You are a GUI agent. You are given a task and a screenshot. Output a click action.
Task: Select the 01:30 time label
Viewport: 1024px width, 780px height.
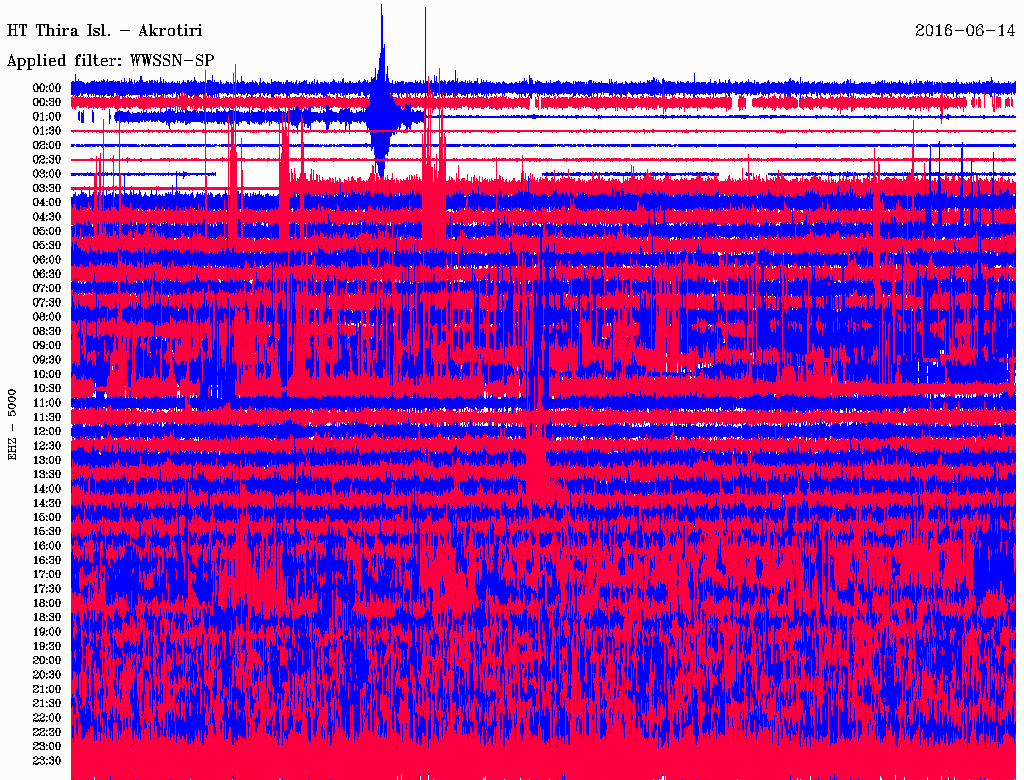[47, 131]
